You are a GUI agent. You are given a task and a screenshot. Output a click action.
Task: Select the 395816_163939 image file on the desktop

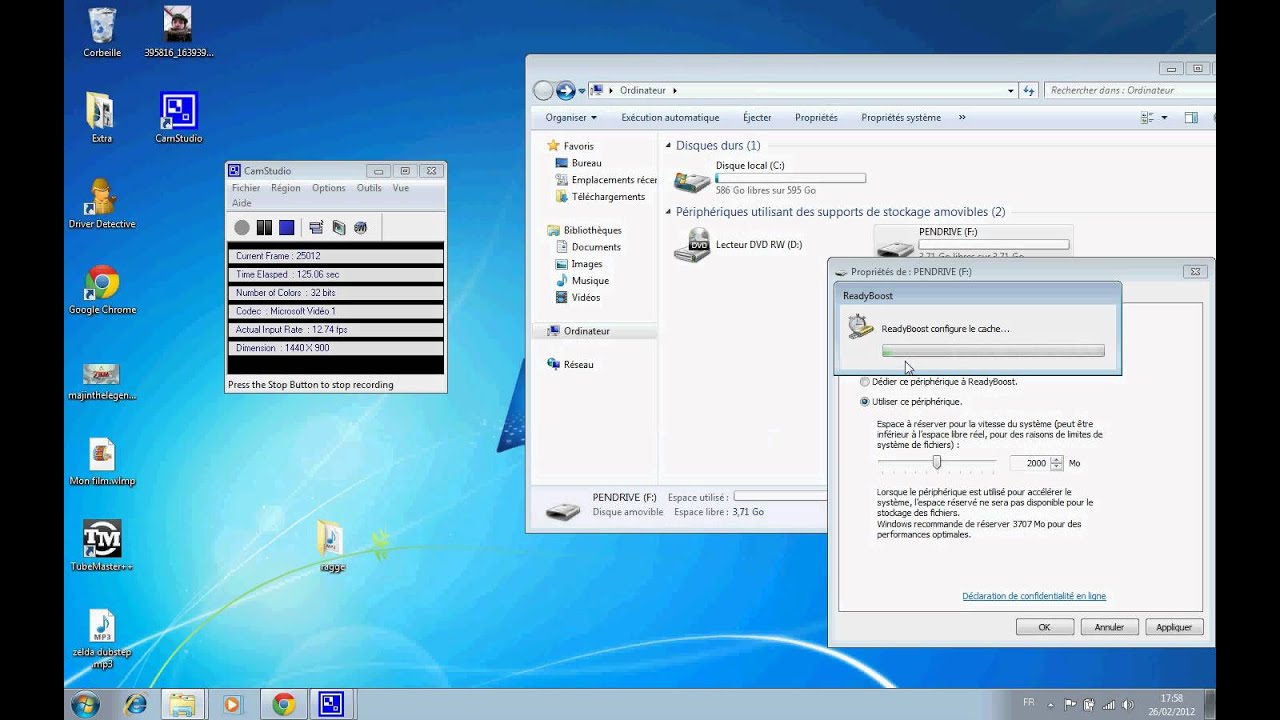pyautogui.click(x=178, y=32)
